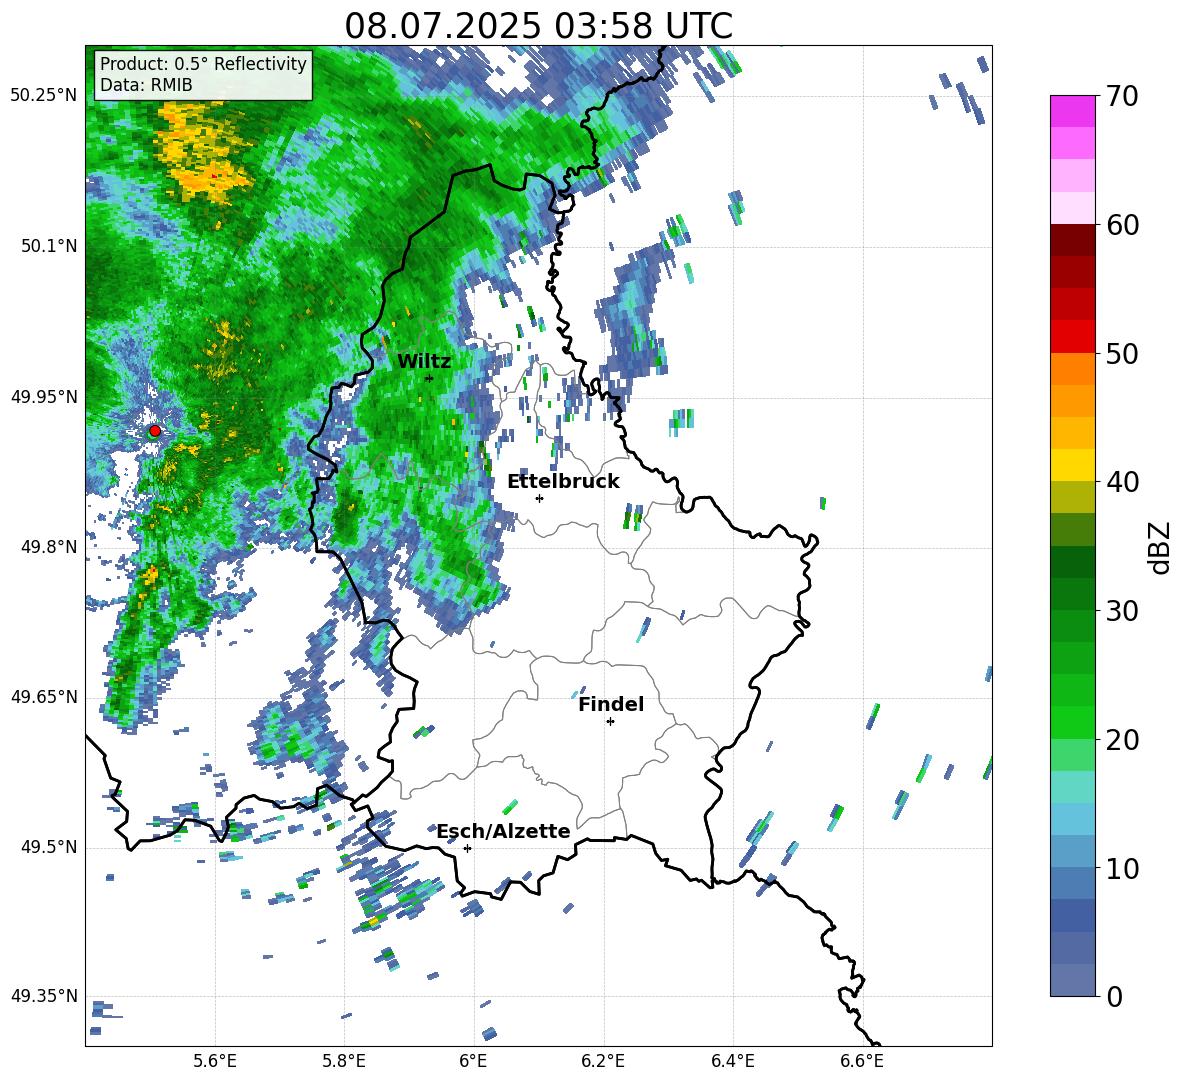Click the 49.65°N latitude label
This screenshot has height=1081, width=1184.
click(x=44, y=696)
